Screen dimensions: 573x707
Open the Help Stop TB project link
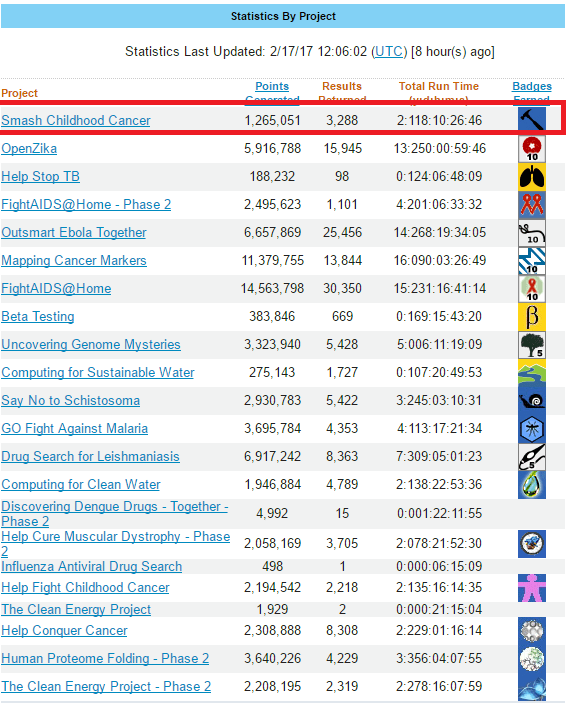(x=41, y=176)
